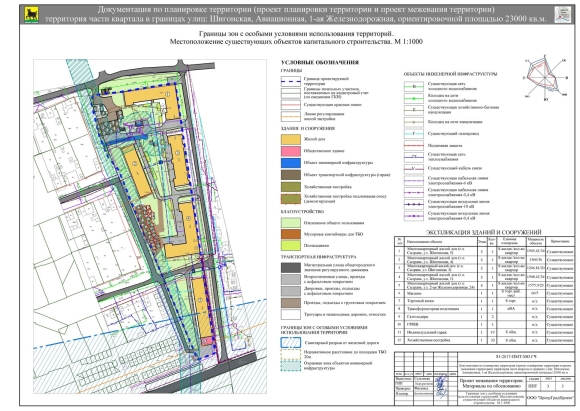Click the pink building at the block's south end

click(207, 341)
